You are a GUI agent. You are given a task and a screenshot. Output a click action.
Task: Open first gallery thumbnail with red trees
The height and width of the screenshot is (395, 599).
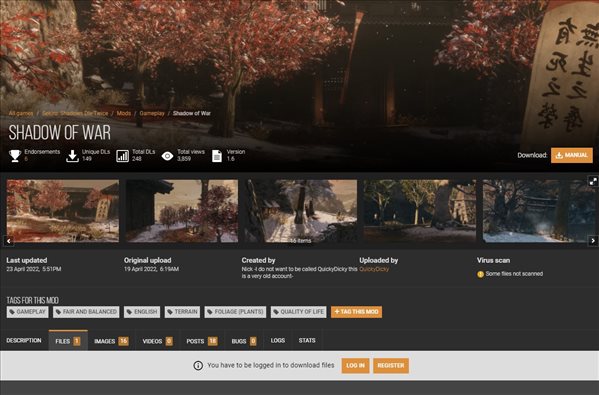click(x=63, y=211)
